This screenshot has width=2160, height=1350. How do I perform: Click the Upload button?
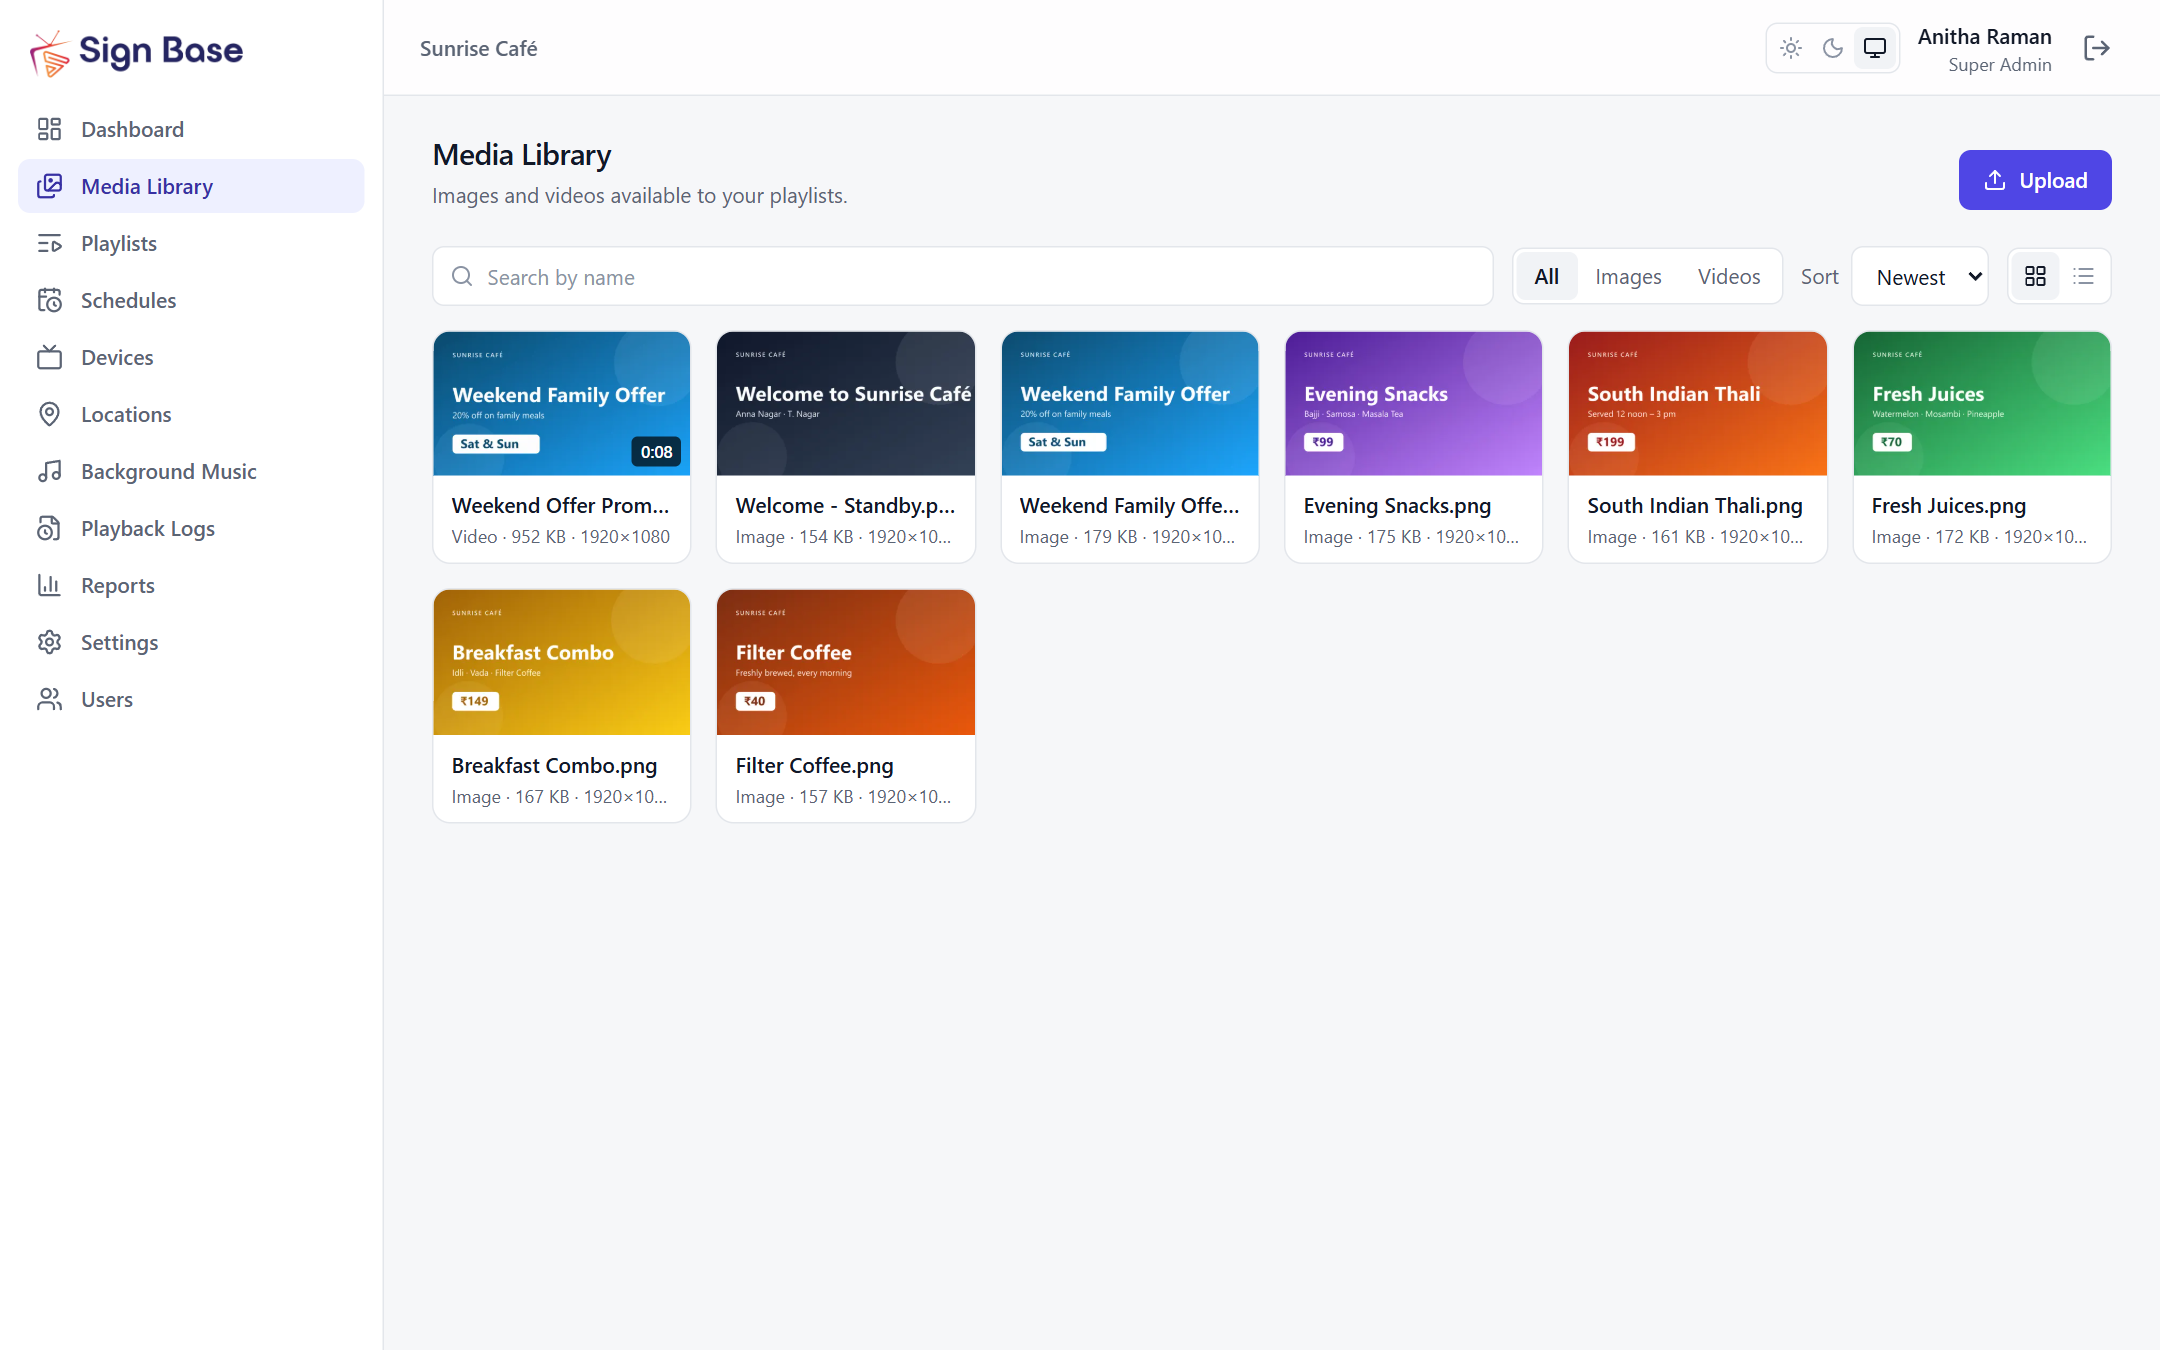click(2035, 180)
